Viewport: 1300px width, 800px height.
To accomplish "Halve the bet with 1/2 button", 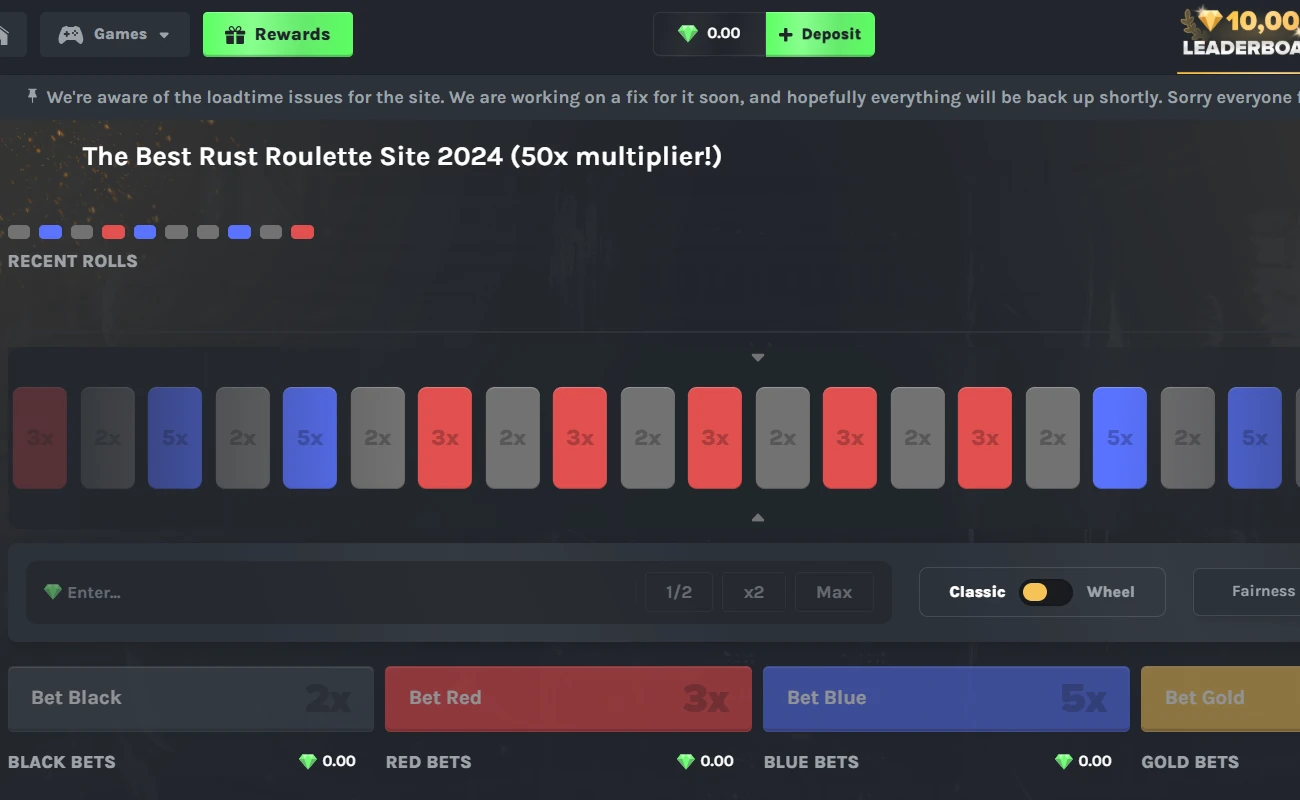I will [x=679, y=592].
